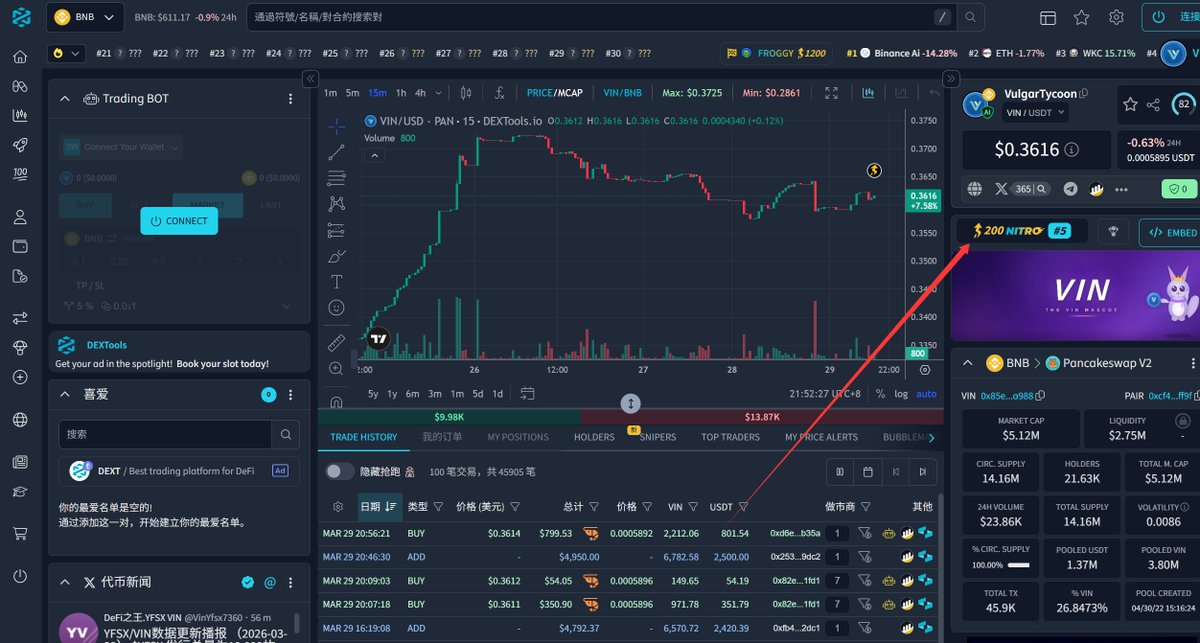This screenshot has height=643, width=1200.
Task: Collapse the right panel double-chevron
Action: (x=952, y=78)
